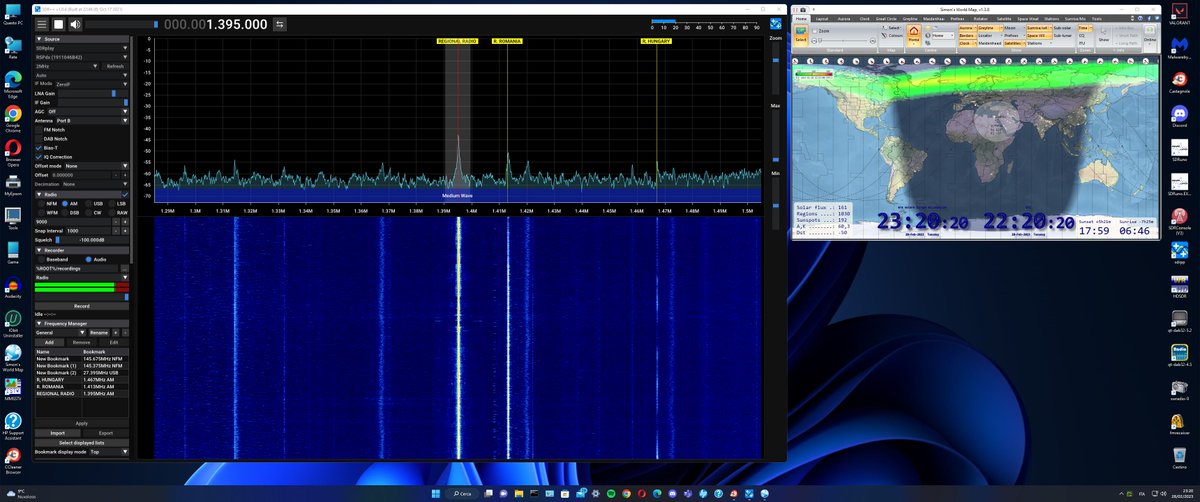Open Audacity desktop shortcut
Image resolution: width=1200 pixels, height=502 pixels.
pos(13,287)
